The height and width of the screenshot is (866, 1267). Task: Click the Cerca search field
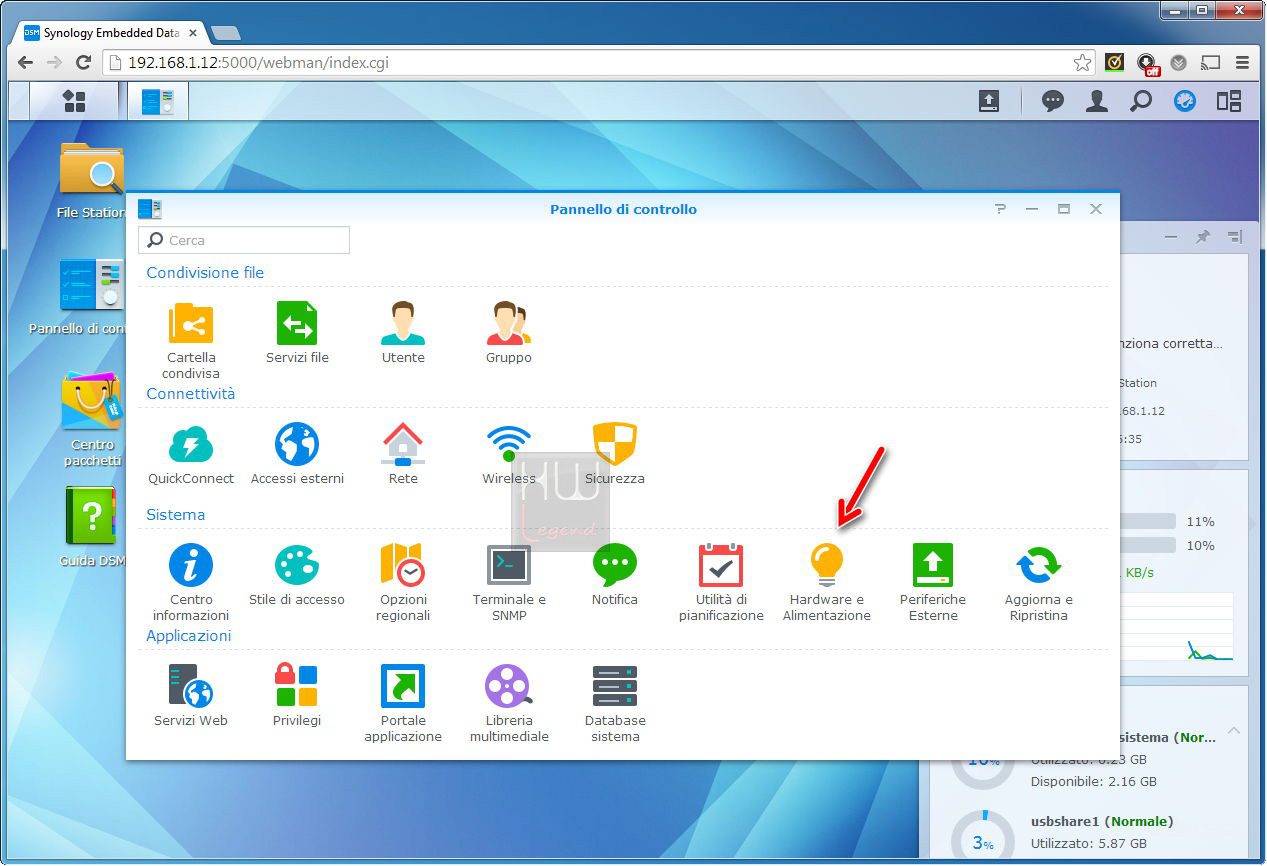(244, 240)
